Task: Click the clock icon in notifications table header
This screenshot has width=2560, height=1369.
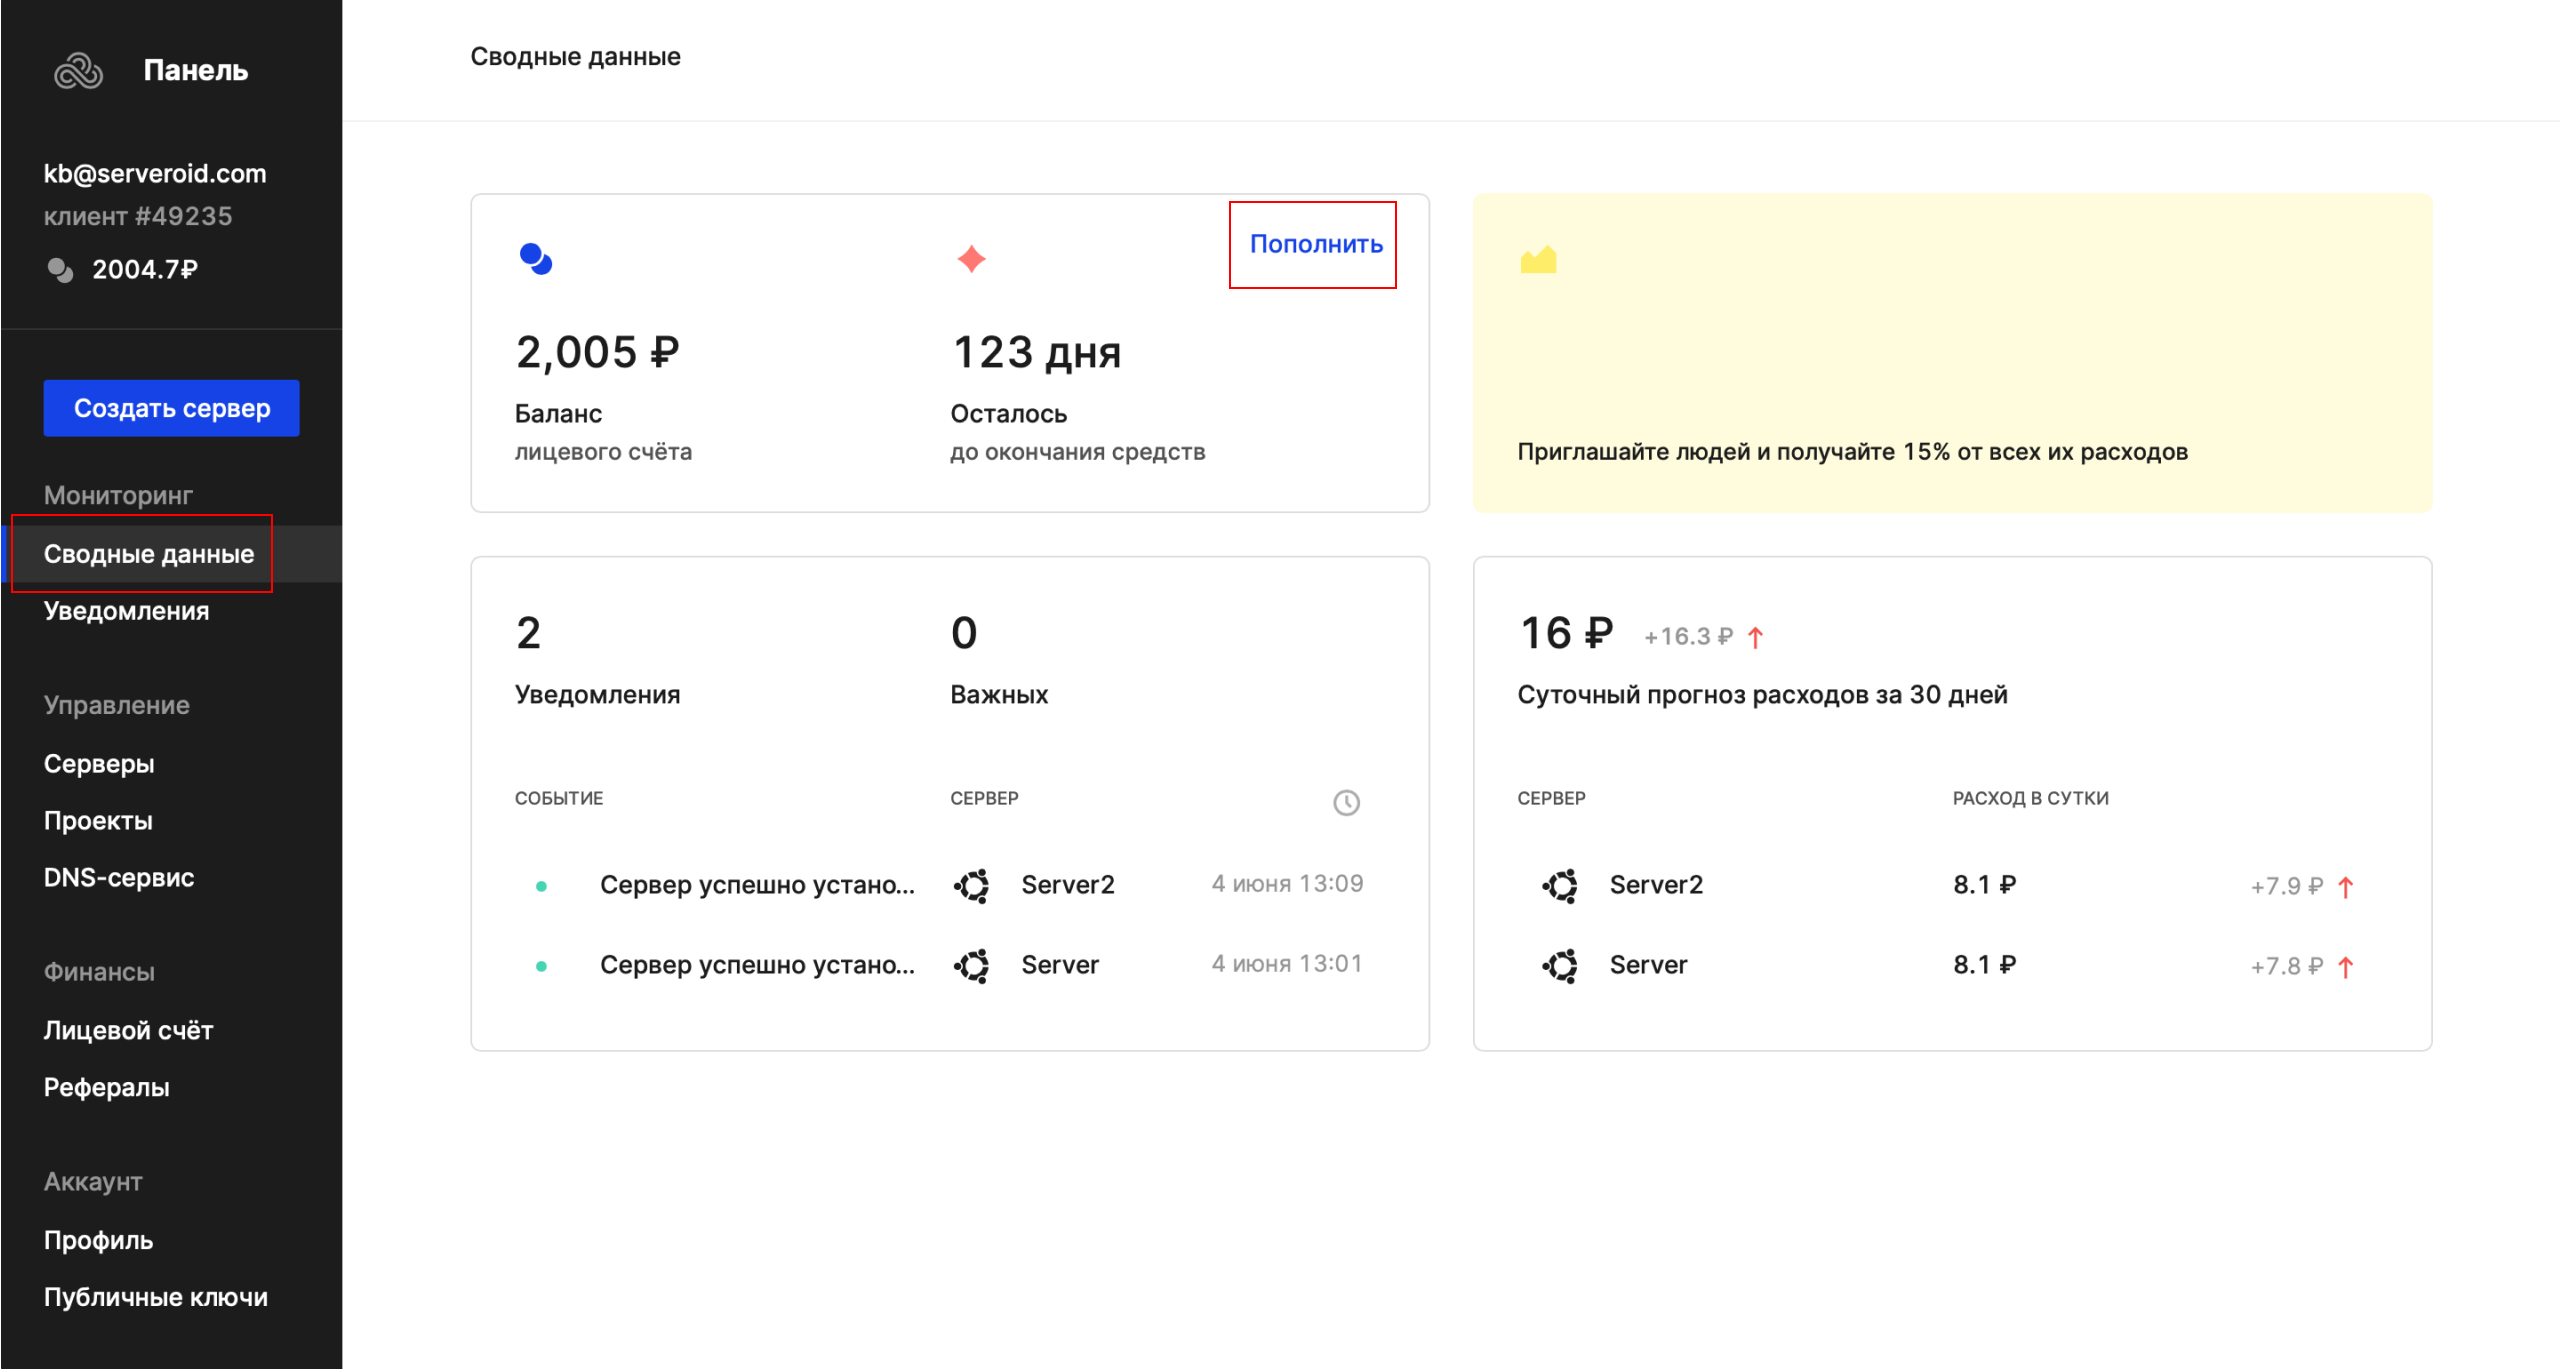Action: point(1346,802)
